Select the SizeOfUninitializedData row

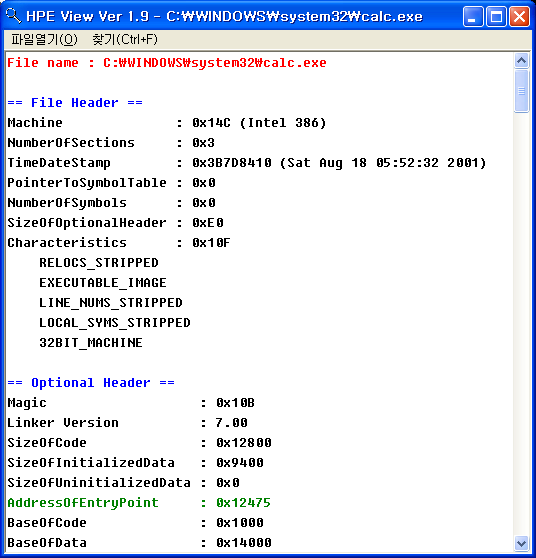pyautogui.click(x=123, y=482)
